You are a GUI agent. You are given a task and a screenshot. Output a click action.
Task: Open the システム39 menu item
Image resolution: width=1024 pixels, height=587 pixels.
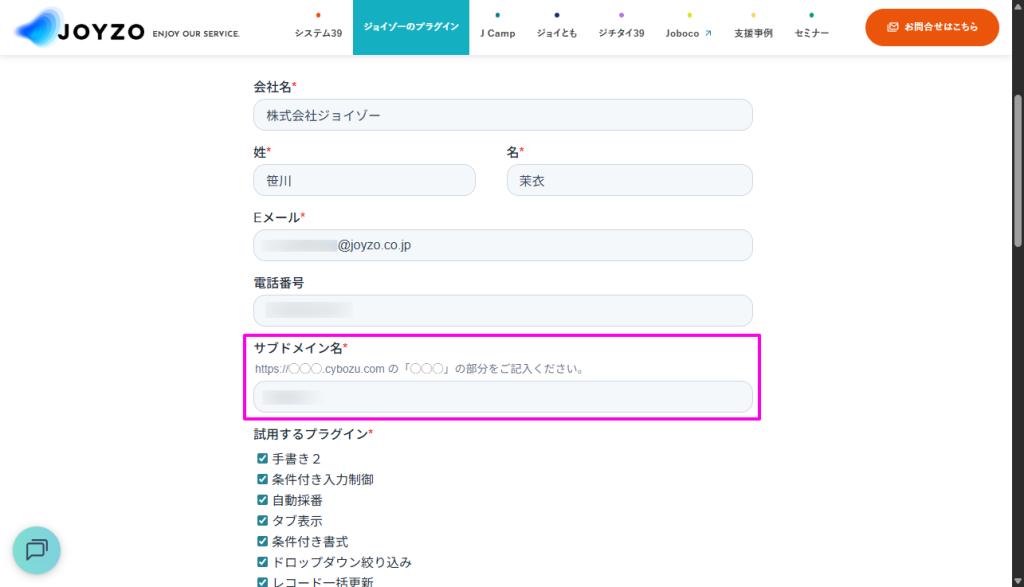(x=318, y=33)
